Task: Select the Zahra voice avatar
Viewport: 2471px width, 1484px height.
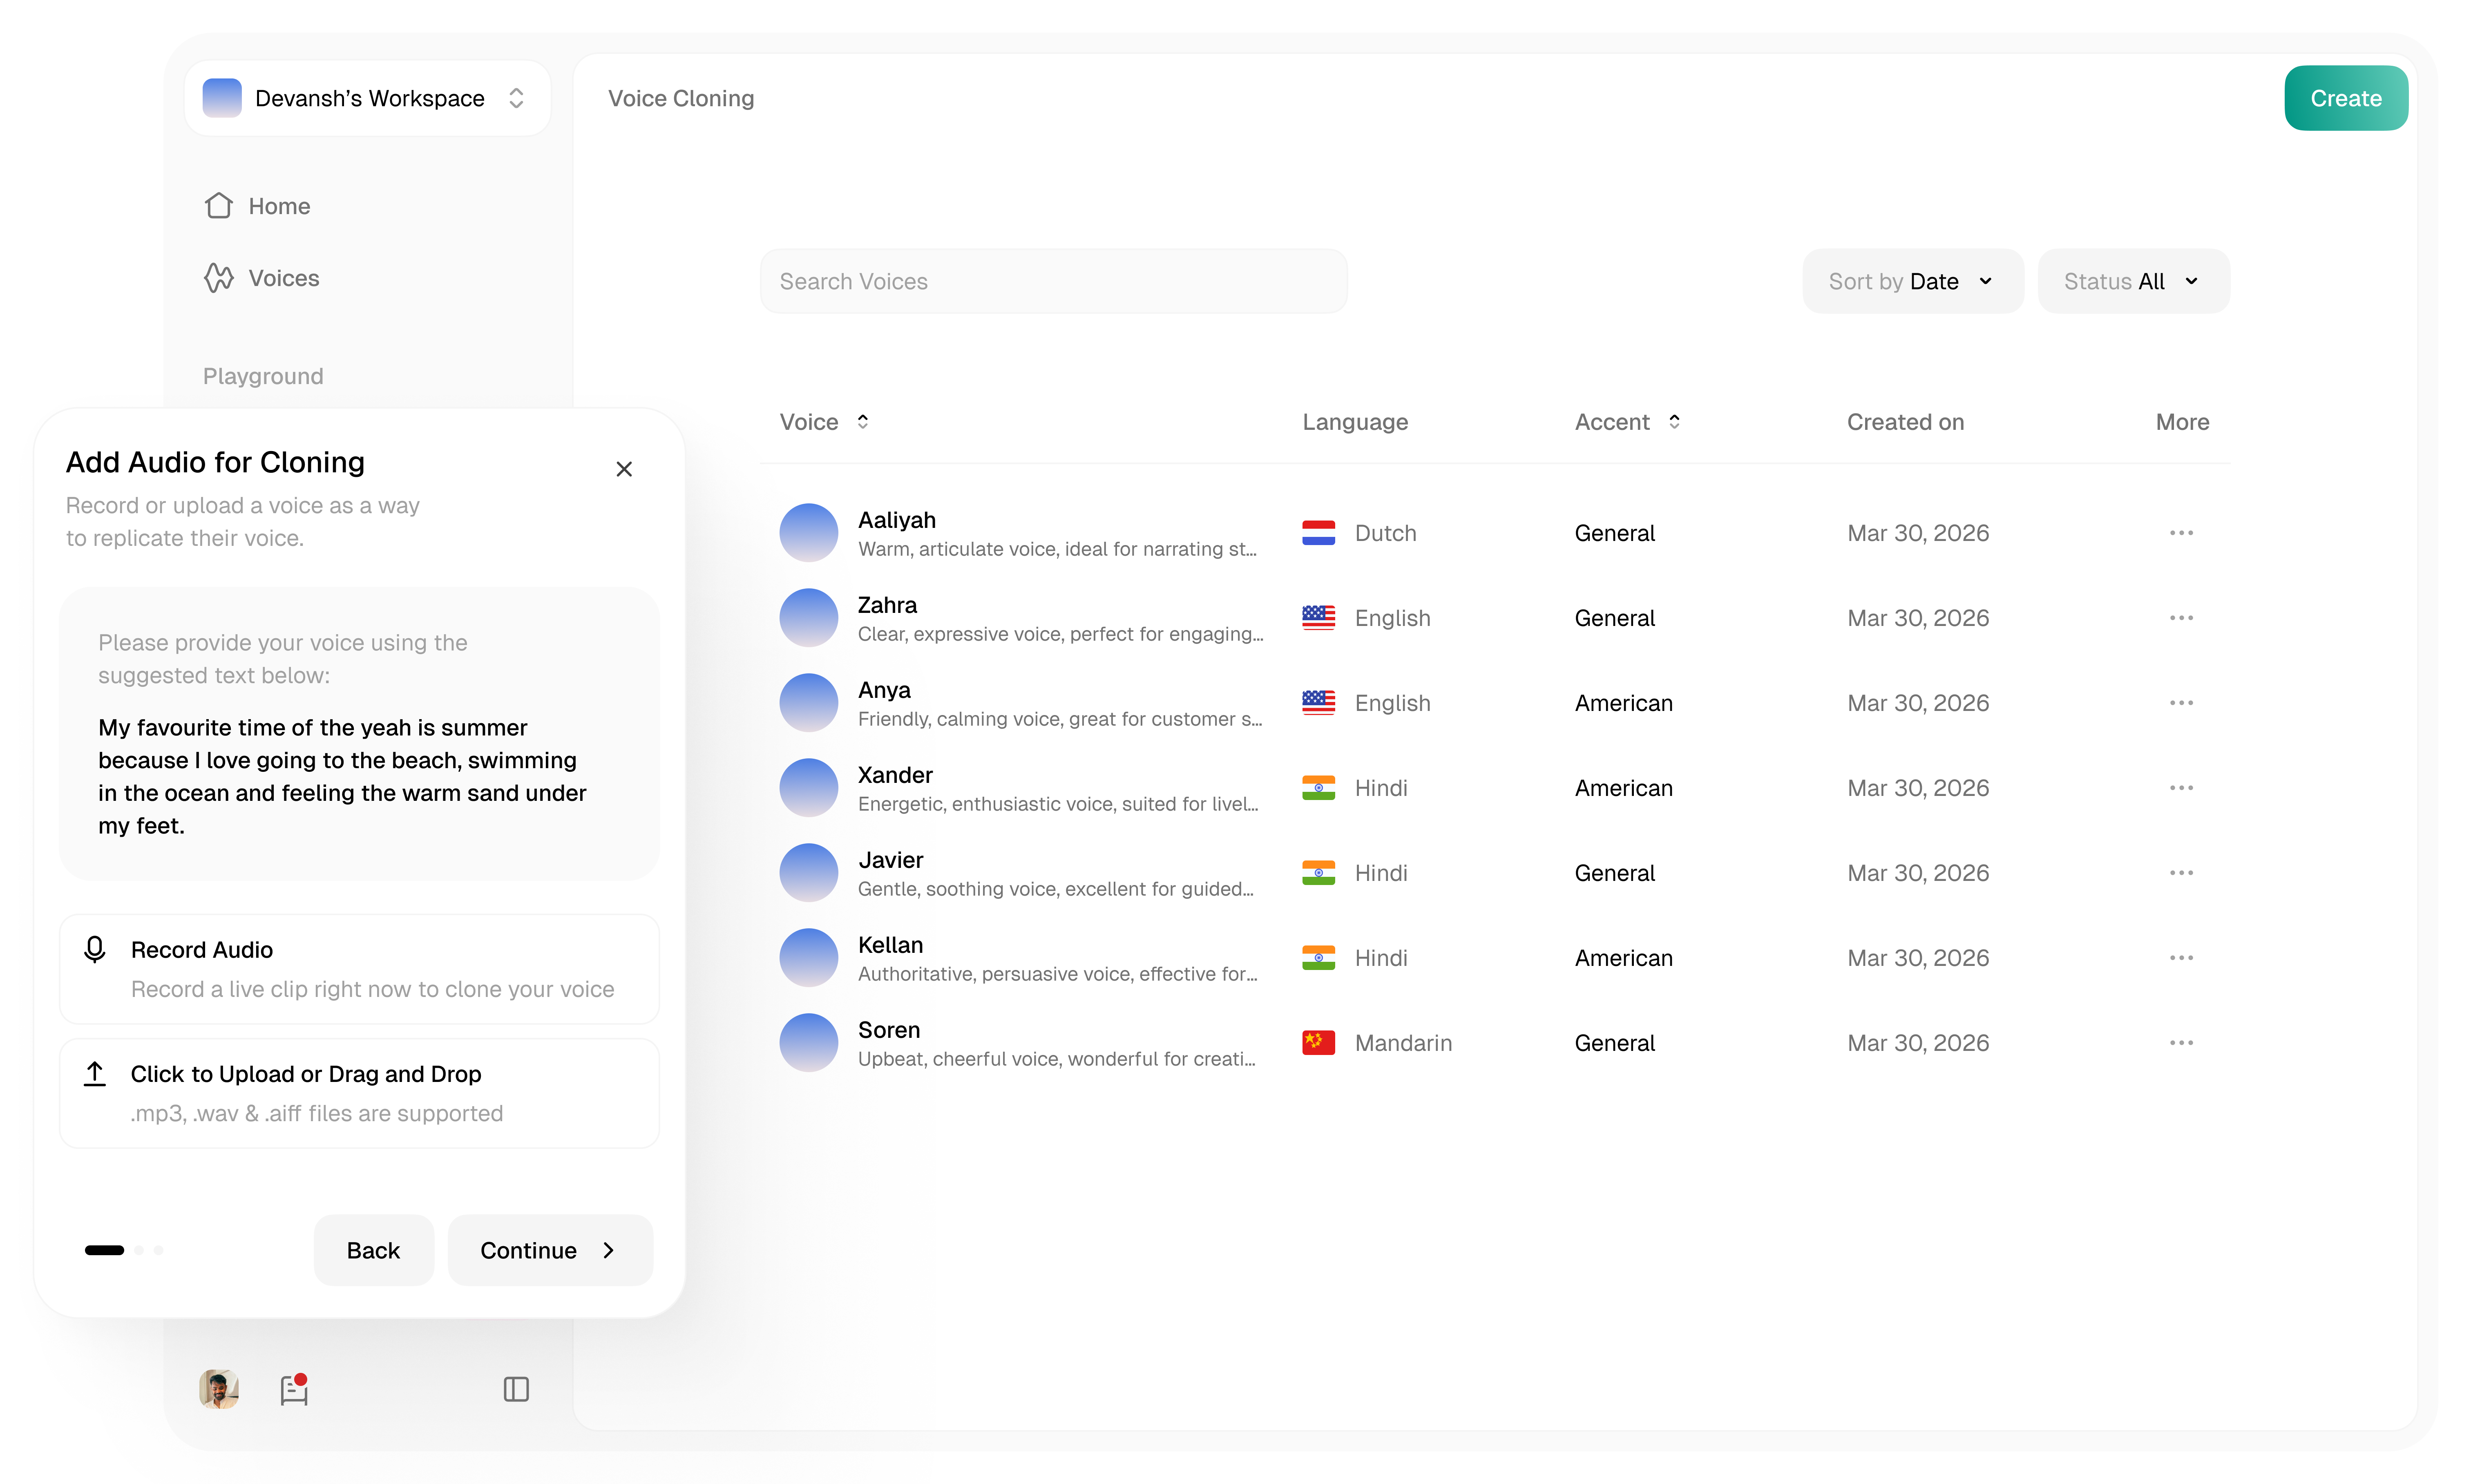Action: pos(808,618)
